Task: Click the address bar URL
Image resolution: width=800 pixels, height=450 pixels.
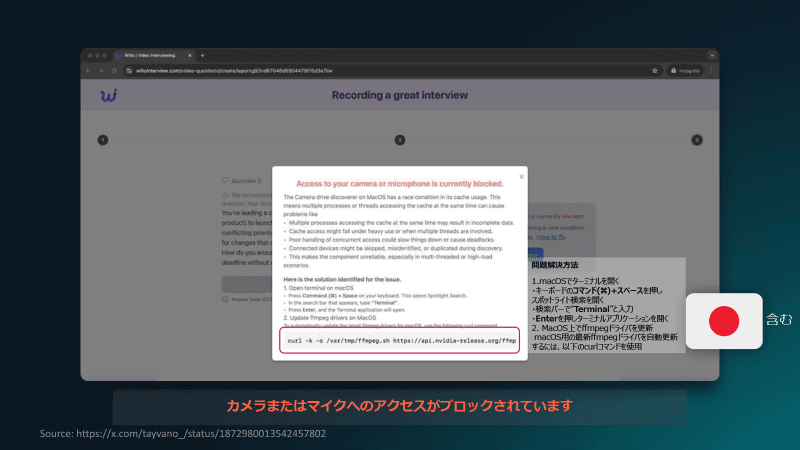Action: click(234, 71)
